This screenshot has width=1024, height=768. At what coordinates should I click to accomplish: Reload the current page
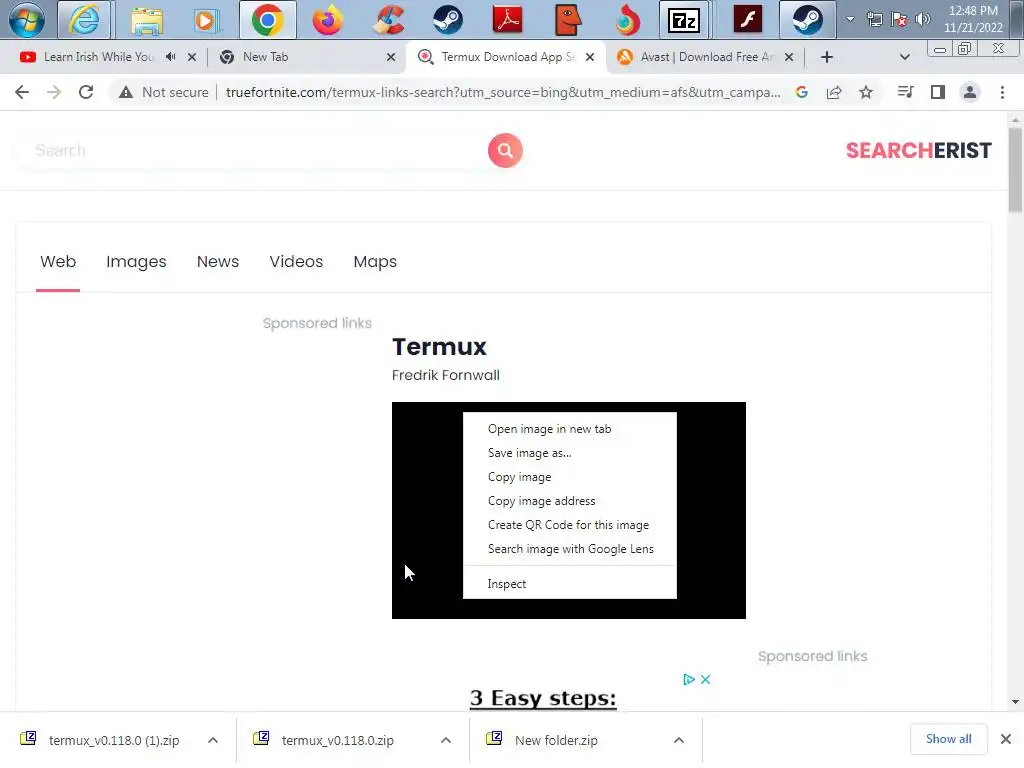coord(86,92)
